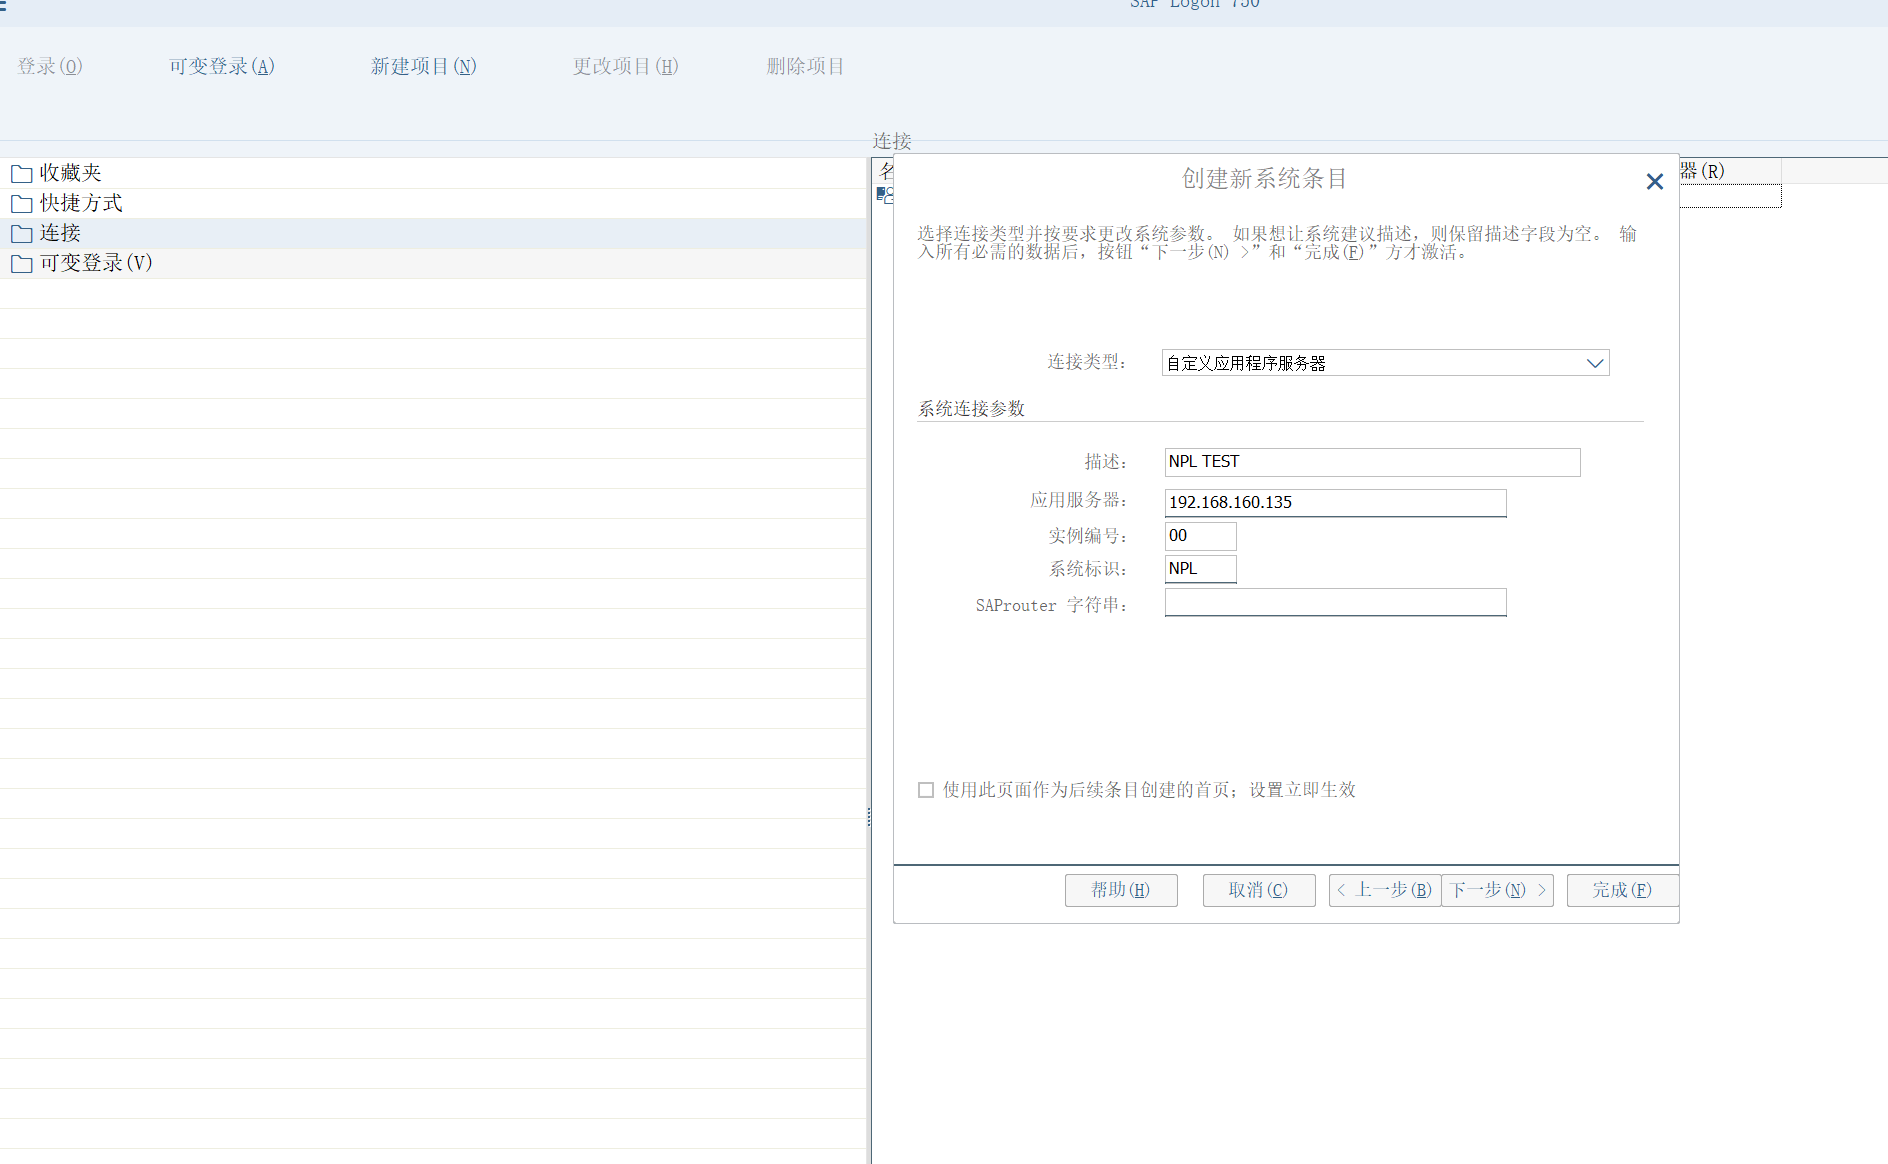The image size is (1888, 1164).
Task: Click the 可变登录(V) folder icon
Action: pos(21,264)
